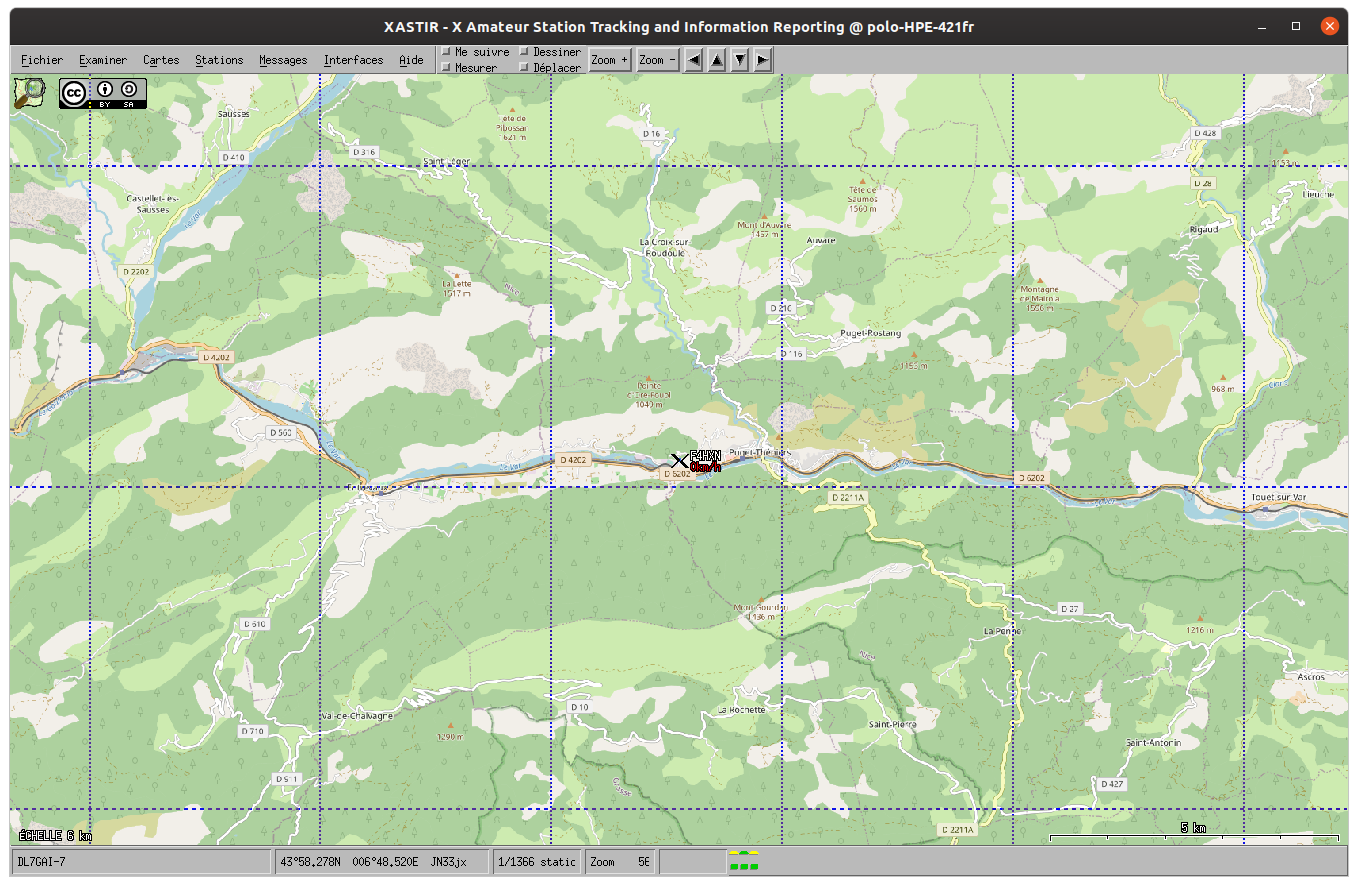
Task: Click the Saint-Léger village label
Action: pos(446,161)
